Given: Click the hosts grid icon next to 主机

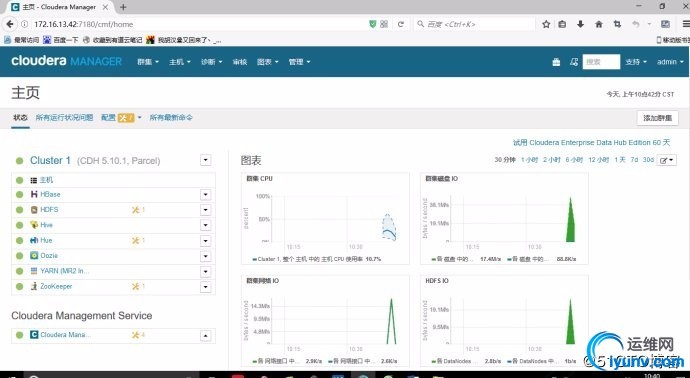Looking at the screenshot, I should tap(34, 180).
